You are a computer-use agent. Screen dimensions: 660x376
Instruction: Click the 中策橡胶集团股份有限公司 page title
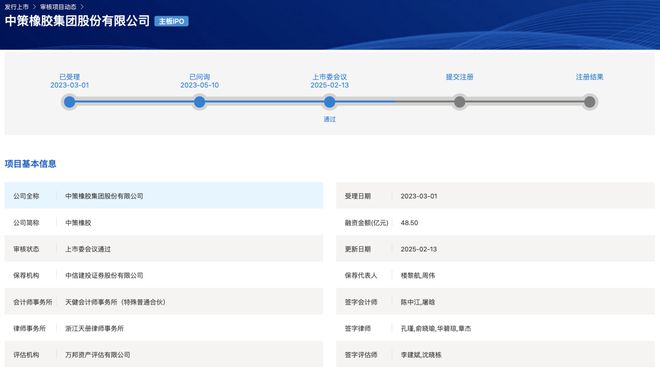coord(77,21)
